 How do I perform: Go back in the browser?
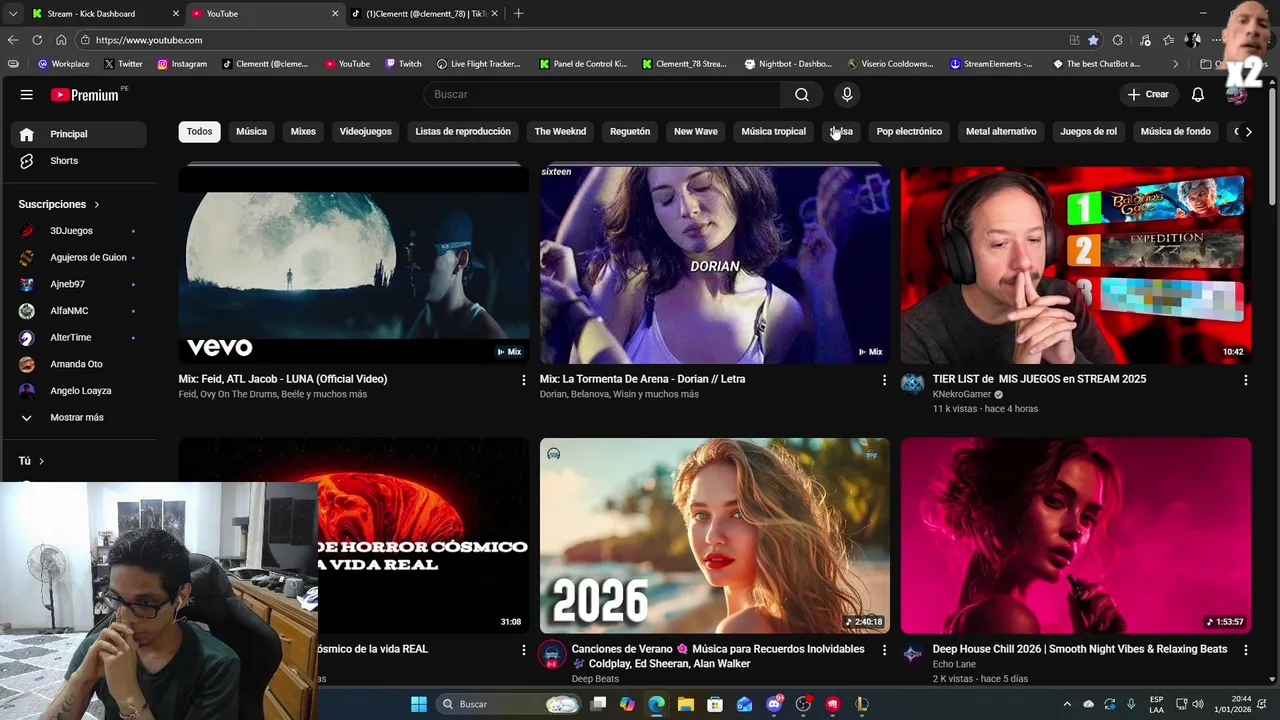pyautogui.click(x=13, y=40)
